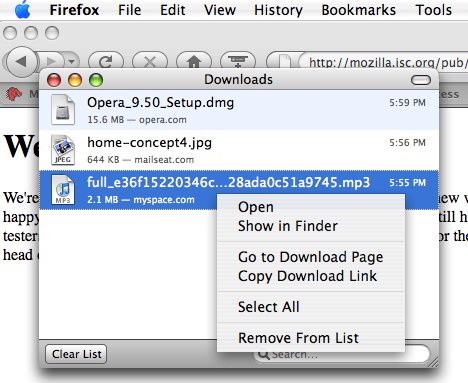Click the Stop loading X icon
The height and width of the screenshot is (383, 468).
click(x=150, y=61)
